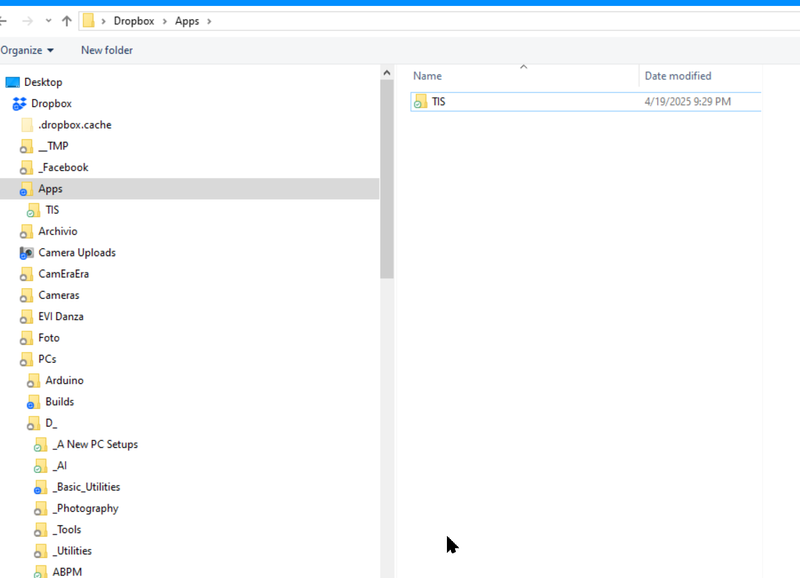Click the Camera Uploads folder icon

click(27, 253)
